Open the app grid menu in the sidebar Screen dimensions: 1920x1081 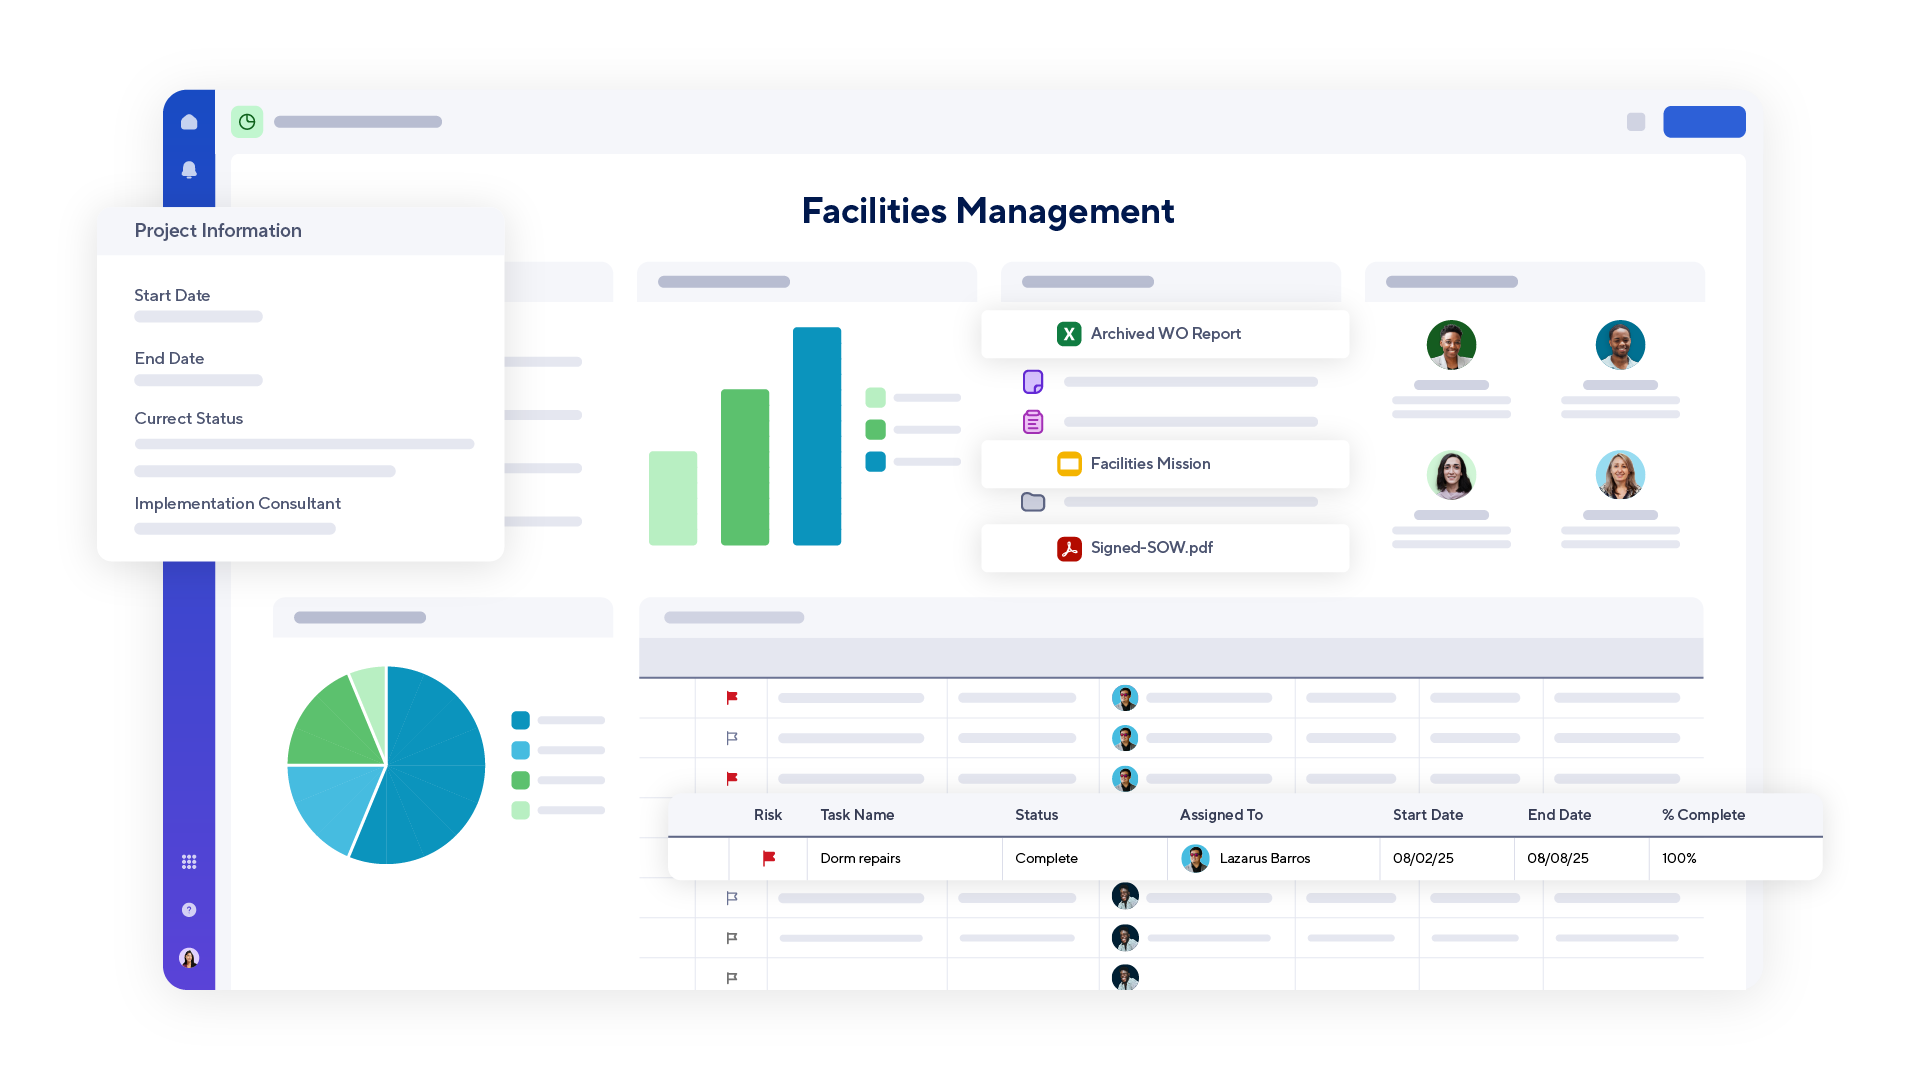[x=189, y=861]
